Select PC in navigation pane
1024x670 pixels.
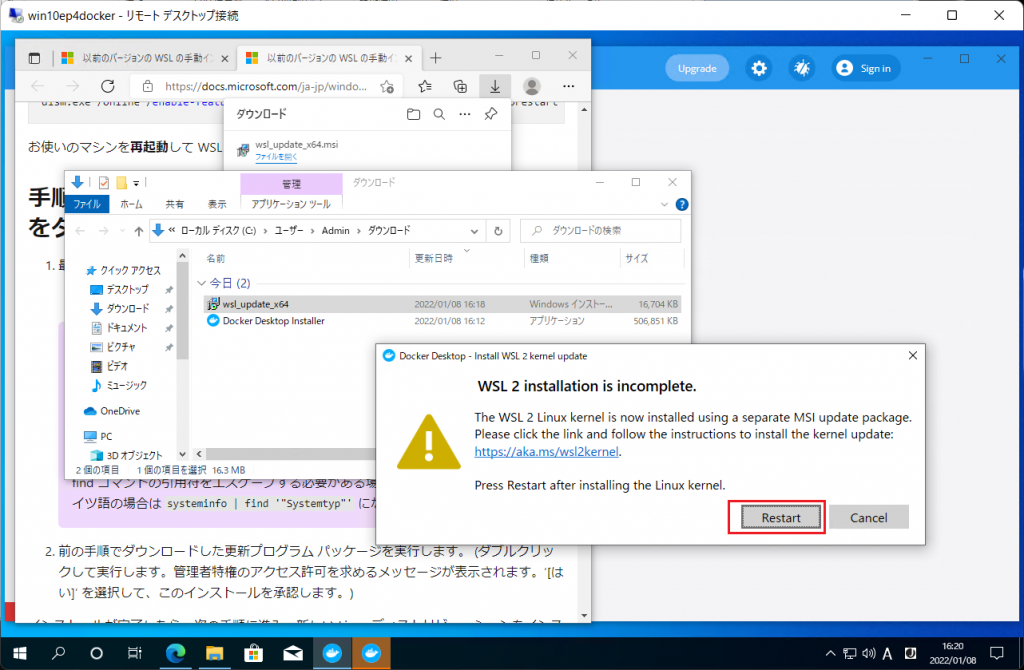pyautogui.click(x=99, y=436)
